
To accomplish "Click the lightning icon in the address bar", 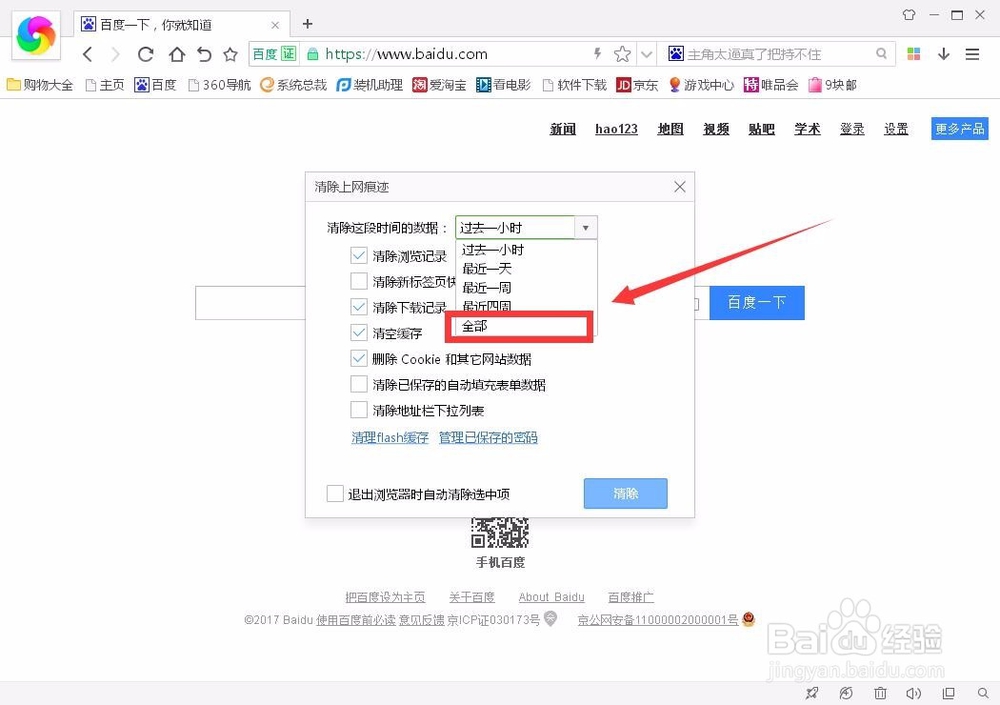I will click(596, 54).
